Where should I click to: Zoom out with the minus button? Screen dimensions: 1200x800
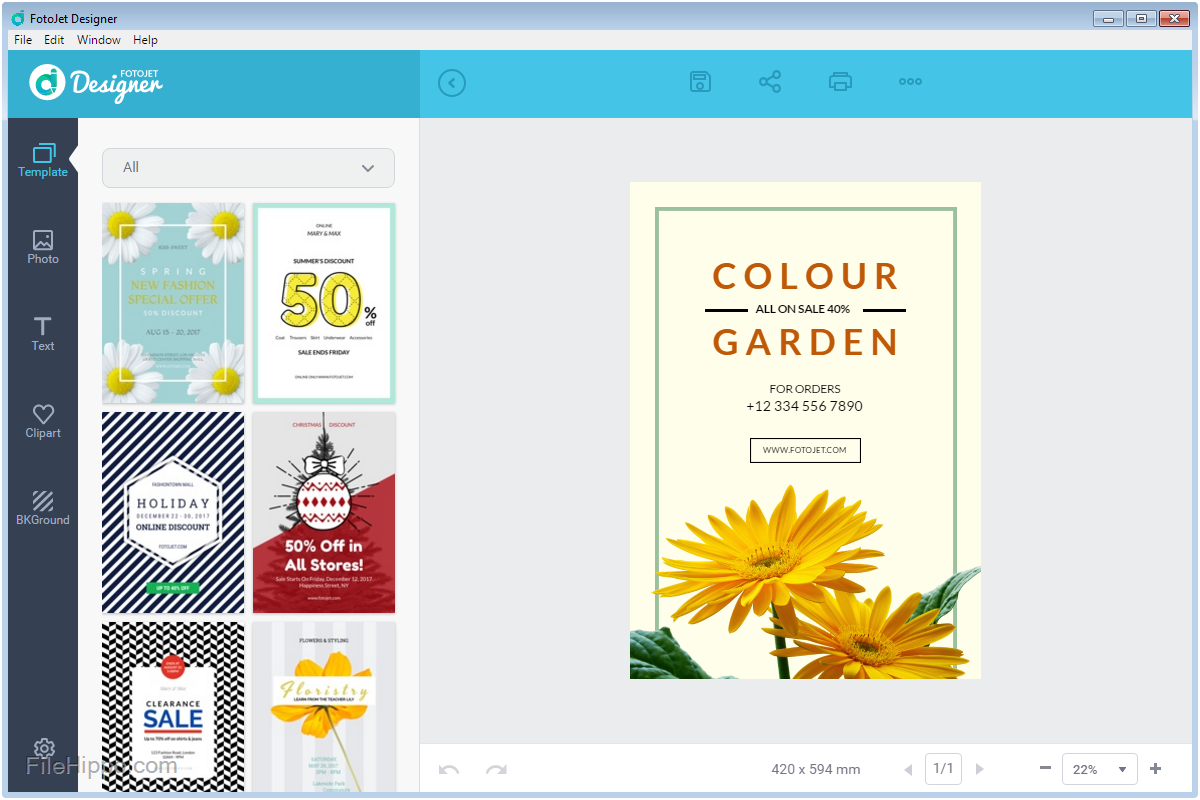click(x=1045, y=769)
